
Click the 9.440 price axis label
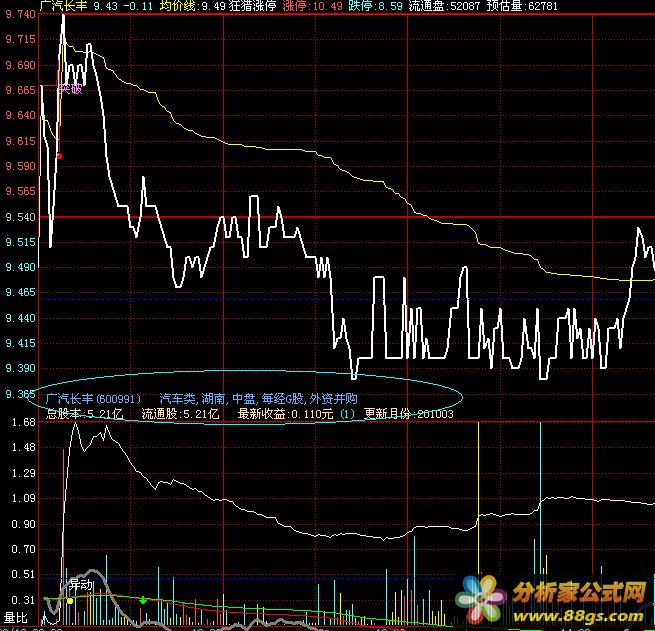click(x=21, y=318)
